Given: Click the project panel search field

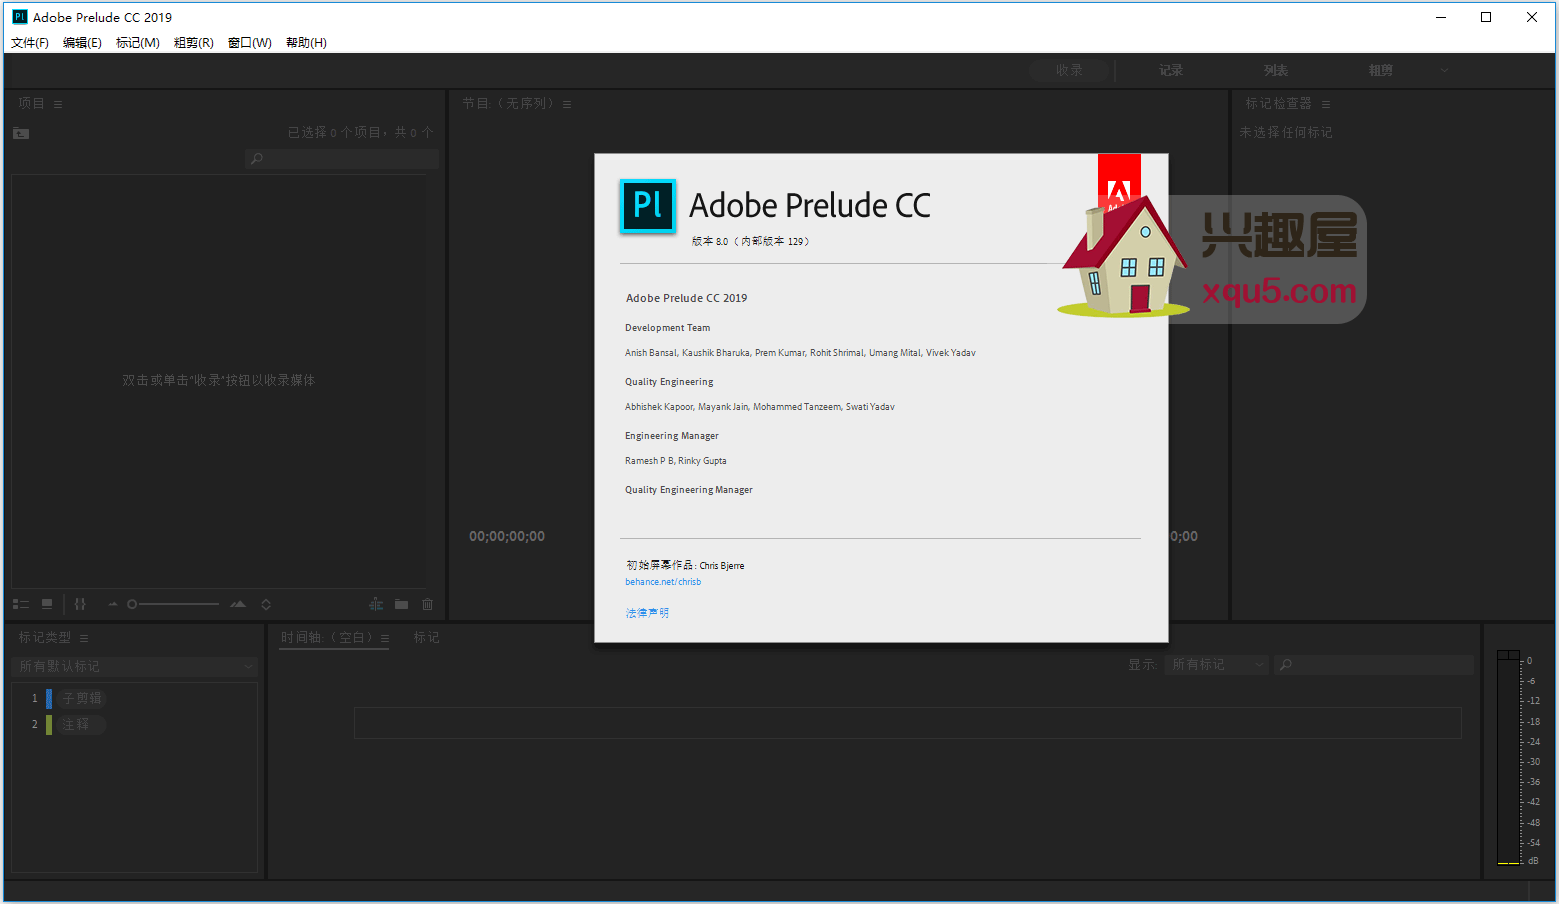Looking at the screenshot, I should [x=342, y=159].
